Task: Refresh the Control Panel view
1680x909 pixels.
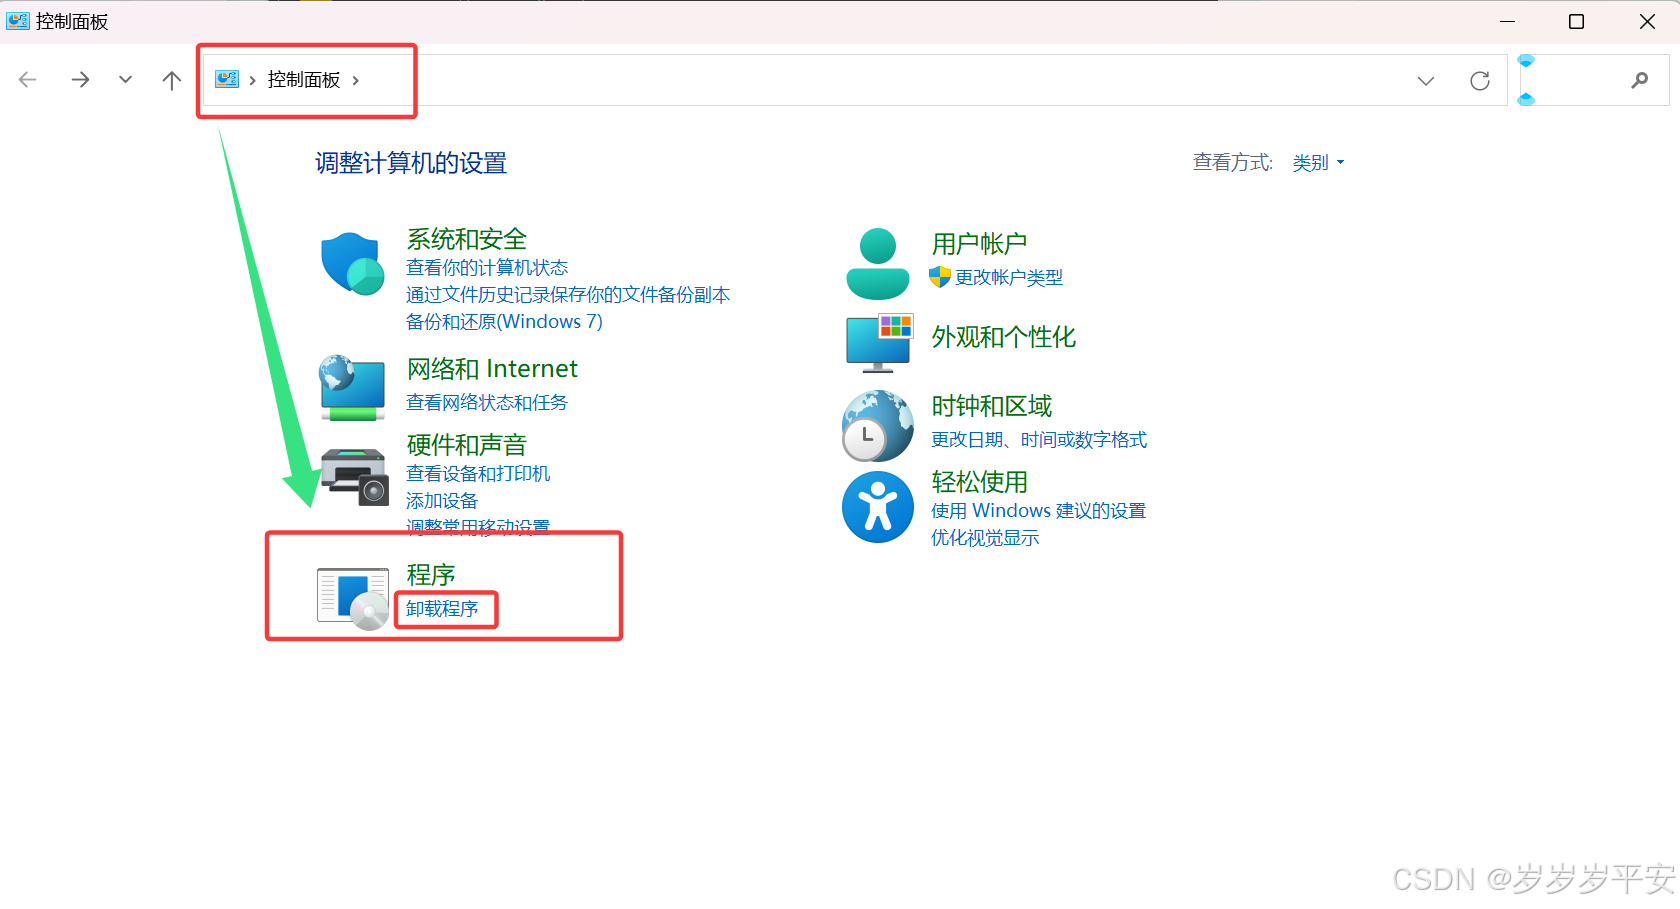Action: (1480, 81)
